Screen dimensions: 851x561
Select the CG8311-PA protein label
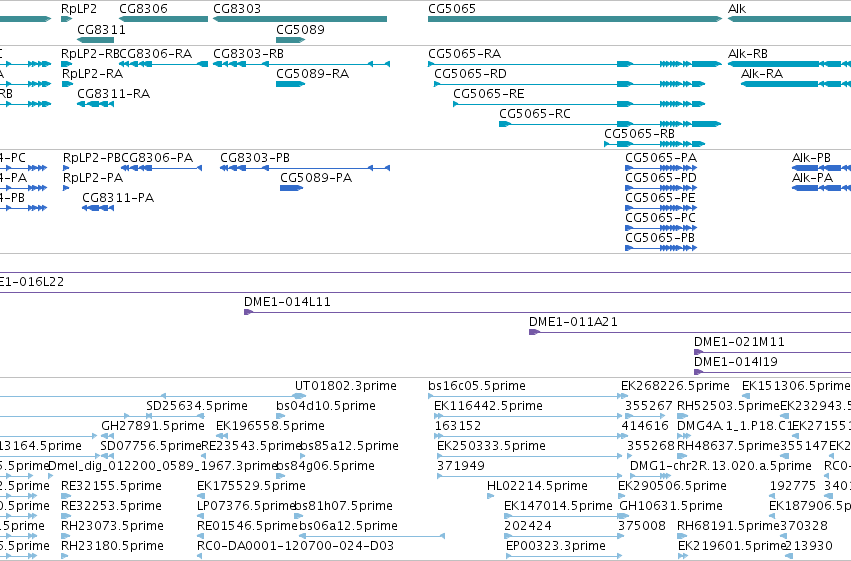[118, 198]
